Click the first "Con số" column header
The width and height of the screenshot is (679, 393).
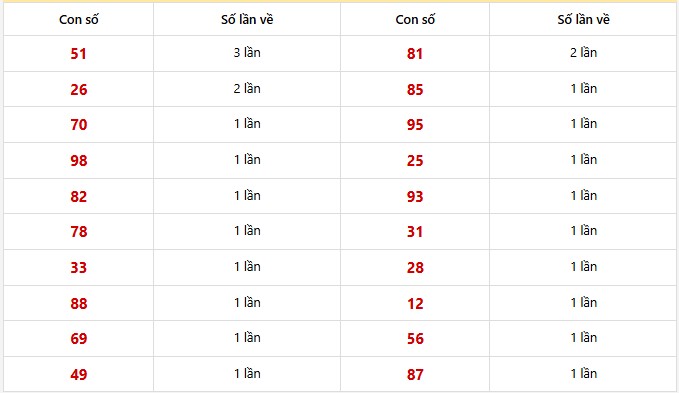point(78,19)
